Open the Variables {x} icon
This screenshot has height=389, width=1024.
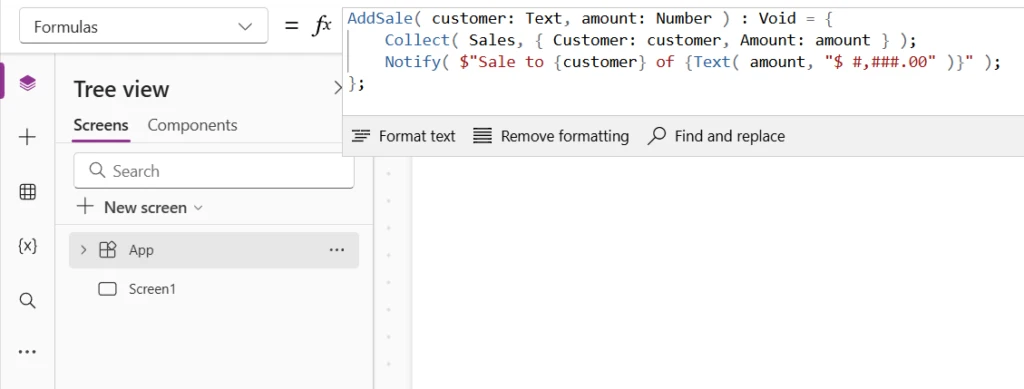(27, 245)
